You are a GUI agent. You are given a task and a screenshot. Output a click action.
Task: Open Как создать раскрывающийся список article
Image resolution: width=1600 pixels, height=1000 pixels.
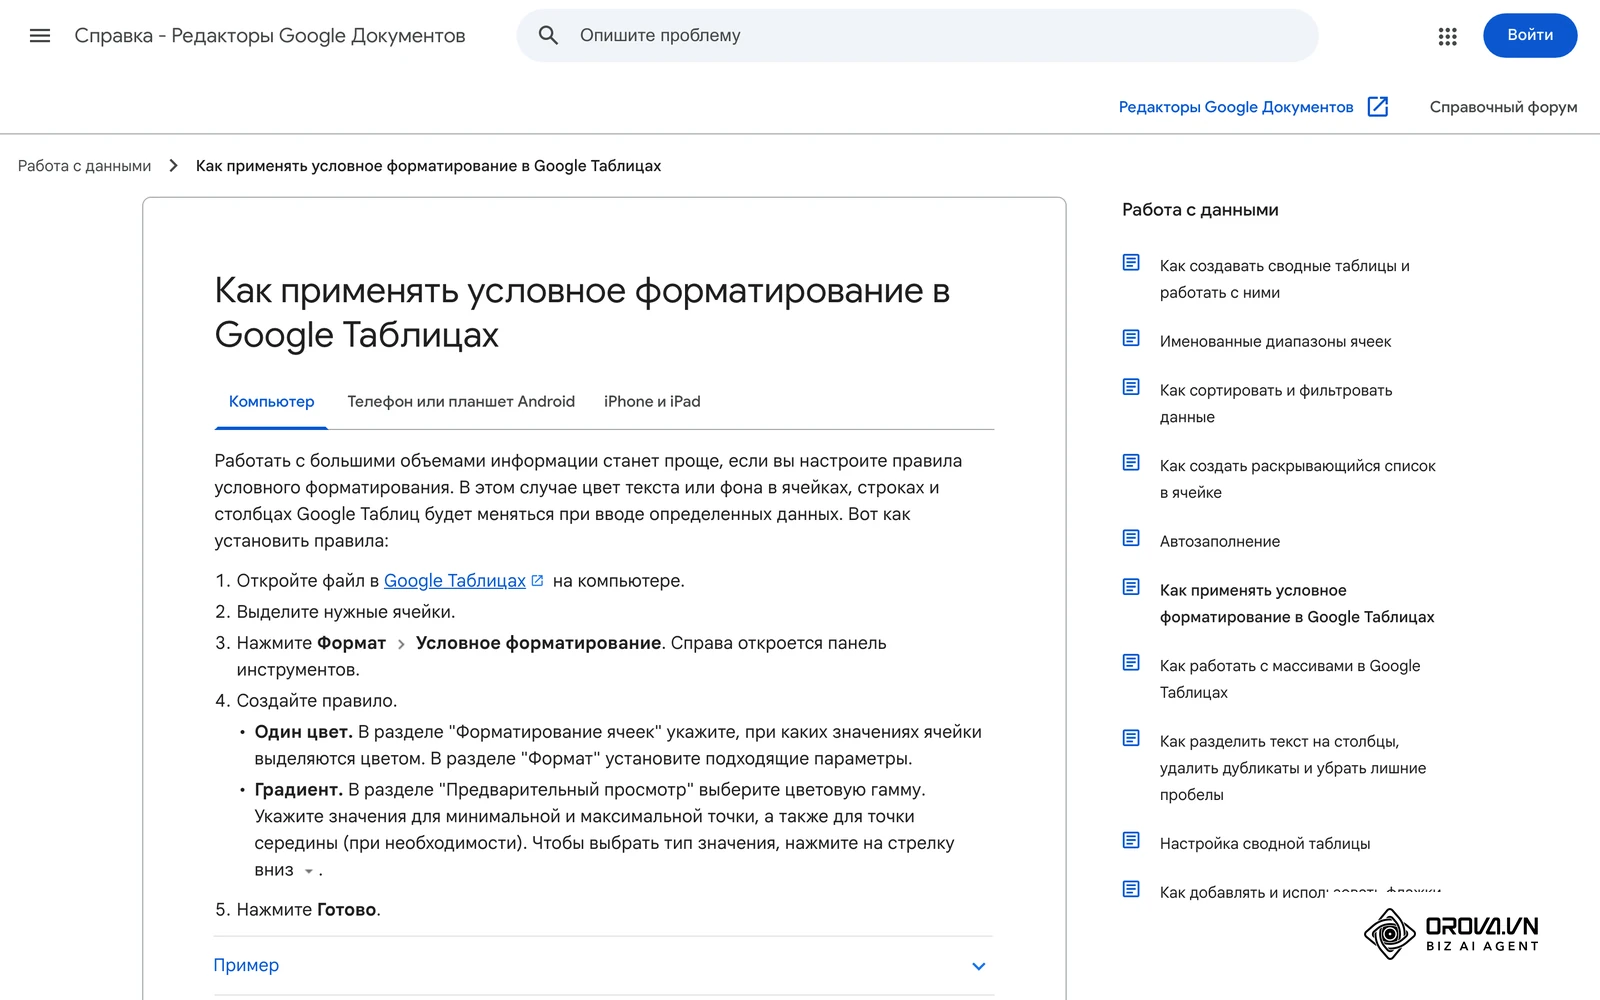click(x=1297, y=479)
